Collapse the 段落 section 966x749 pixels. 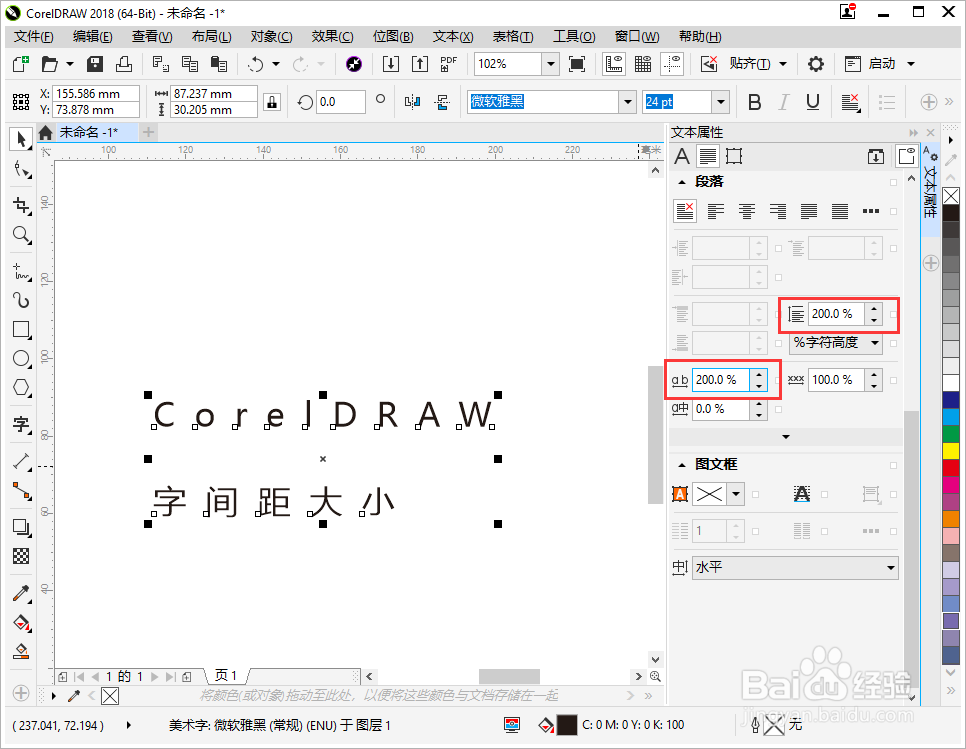click(x=682, y=182)
